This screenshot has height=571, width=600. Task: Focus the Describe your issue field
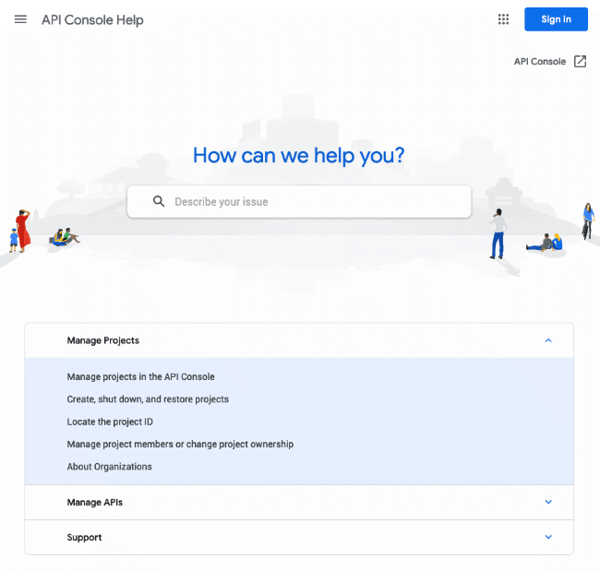click(x=299, y=202)
